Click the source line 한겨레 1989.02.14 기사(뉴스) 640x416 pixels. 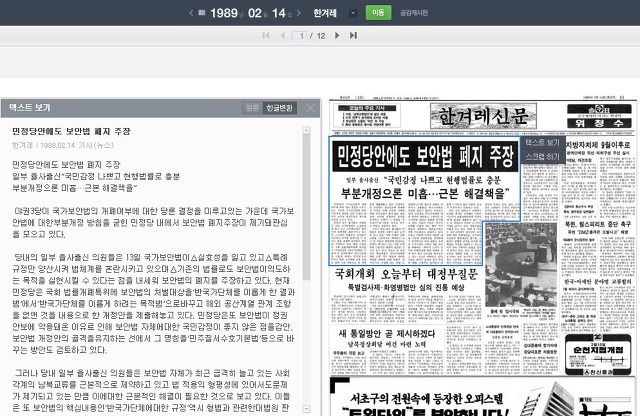[63, 145]
